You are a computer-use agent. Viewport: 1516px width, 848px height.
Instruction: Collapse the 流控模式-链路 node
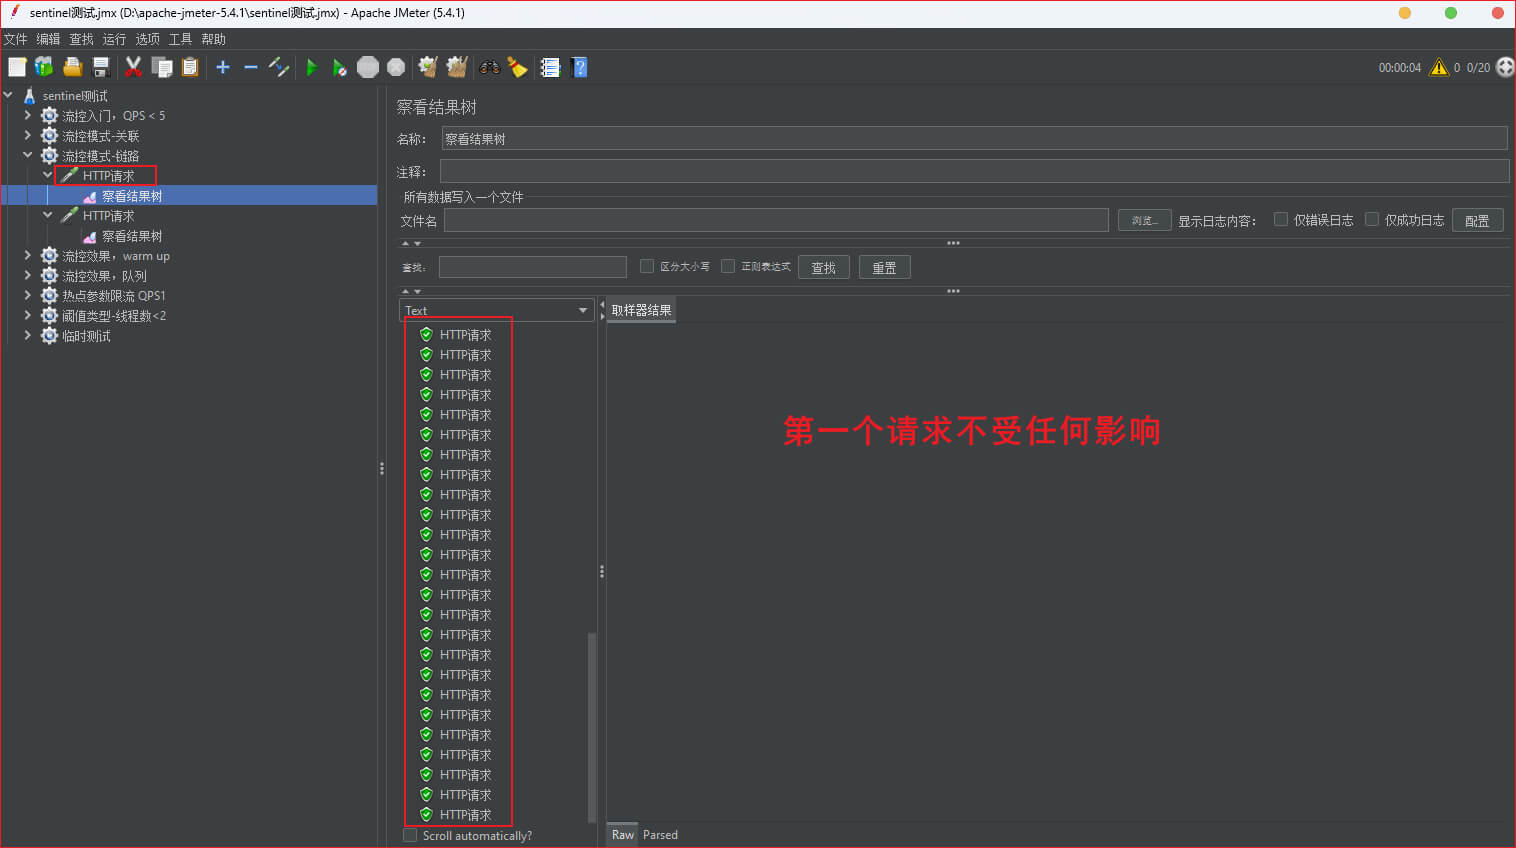pos(27,155)
